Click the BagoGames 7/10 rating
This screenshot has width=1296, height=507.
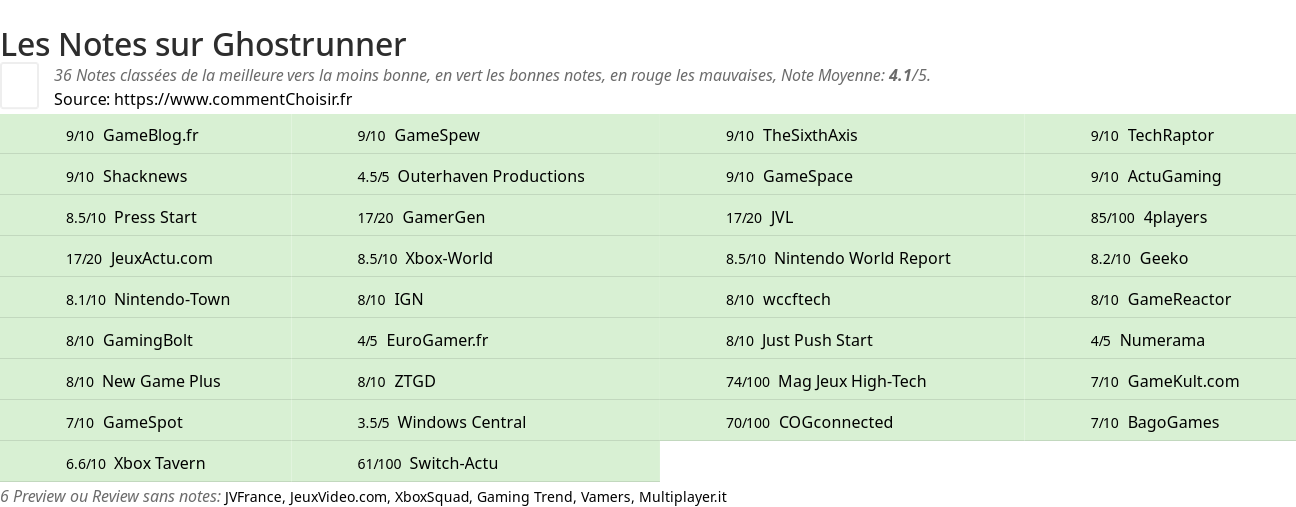1155,422
